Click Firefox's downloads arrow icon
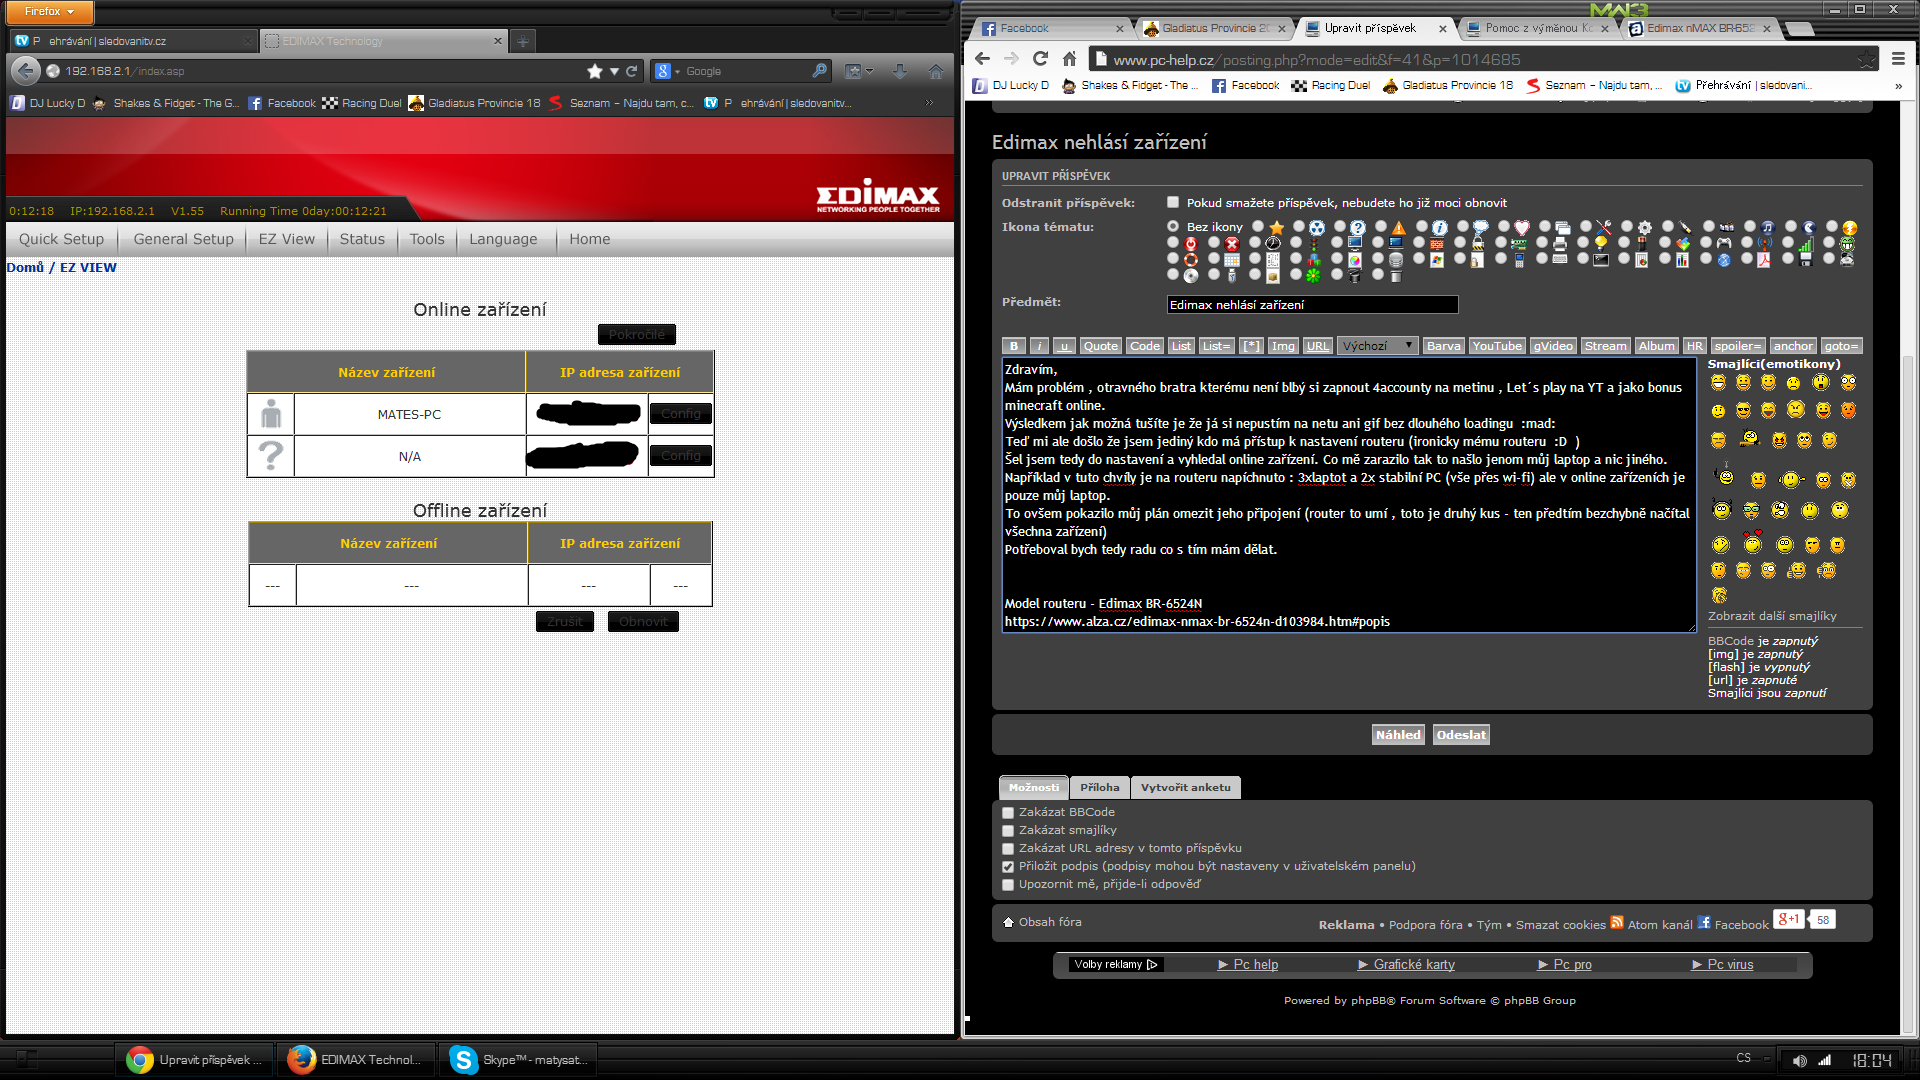Screen dimensions: 1920x1080 [x=899, y=71]
